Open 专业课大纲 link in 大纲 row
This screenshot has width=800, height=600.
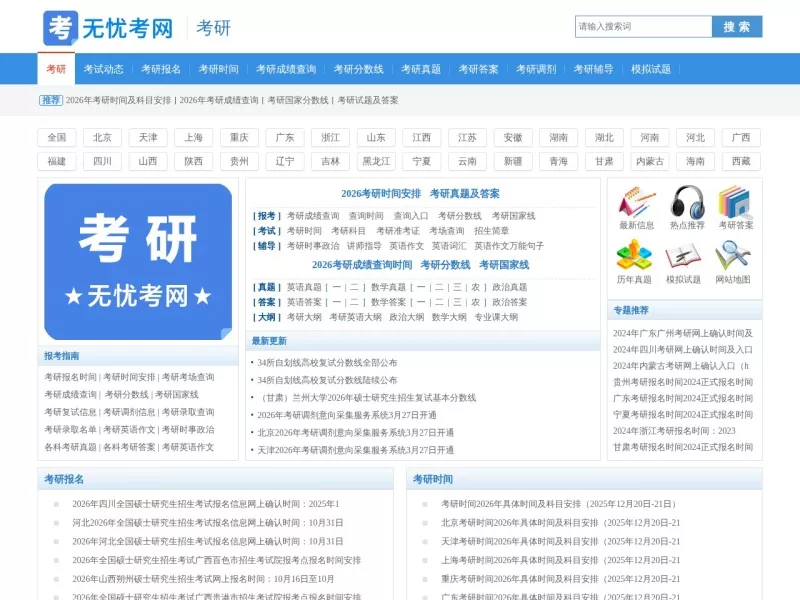(x=496, y=317)
